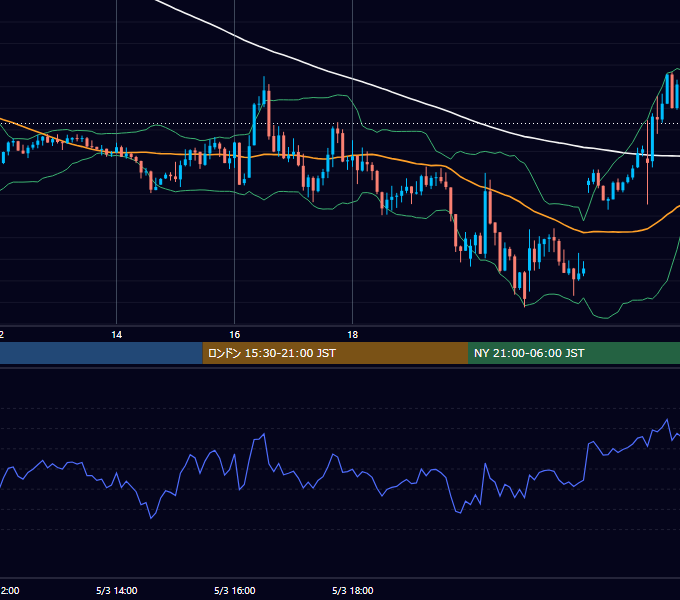The width and height of the screenshot is (680, 600).
Task: Click the blue session bar before London
Action: (101, 353)
